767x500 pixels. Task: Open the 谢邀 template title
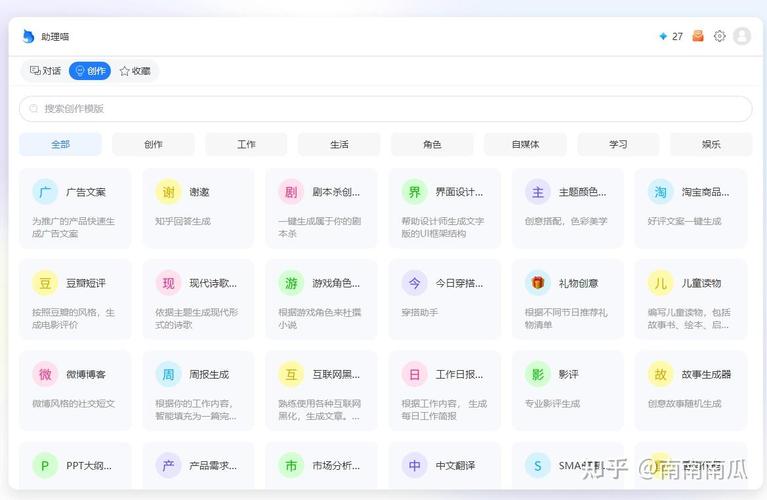click(x=200, y=192)
